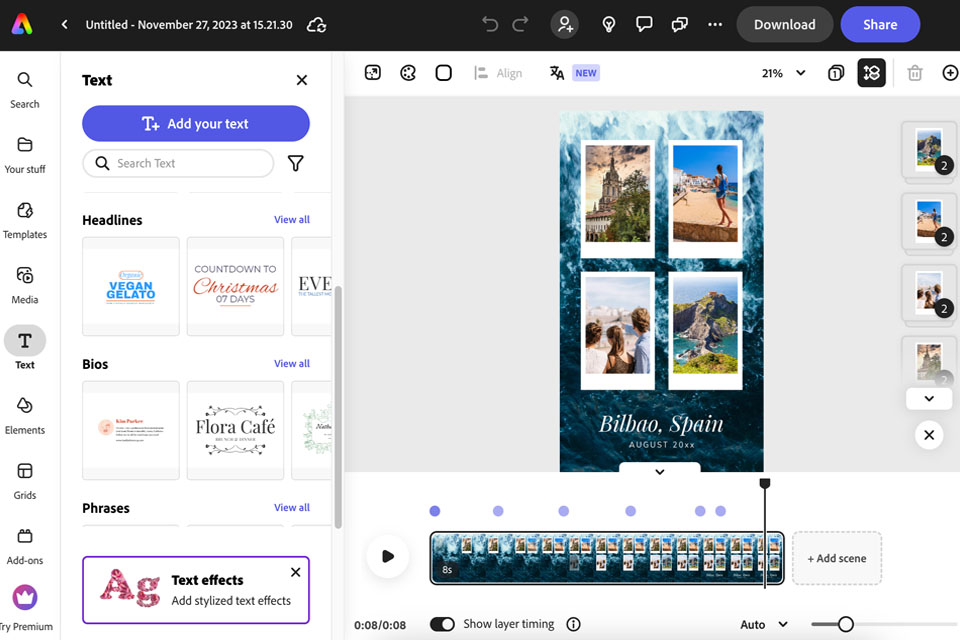The width and height of the screenshot is (960, 640).
Task: Undo the last action
Action: point(490,24)
